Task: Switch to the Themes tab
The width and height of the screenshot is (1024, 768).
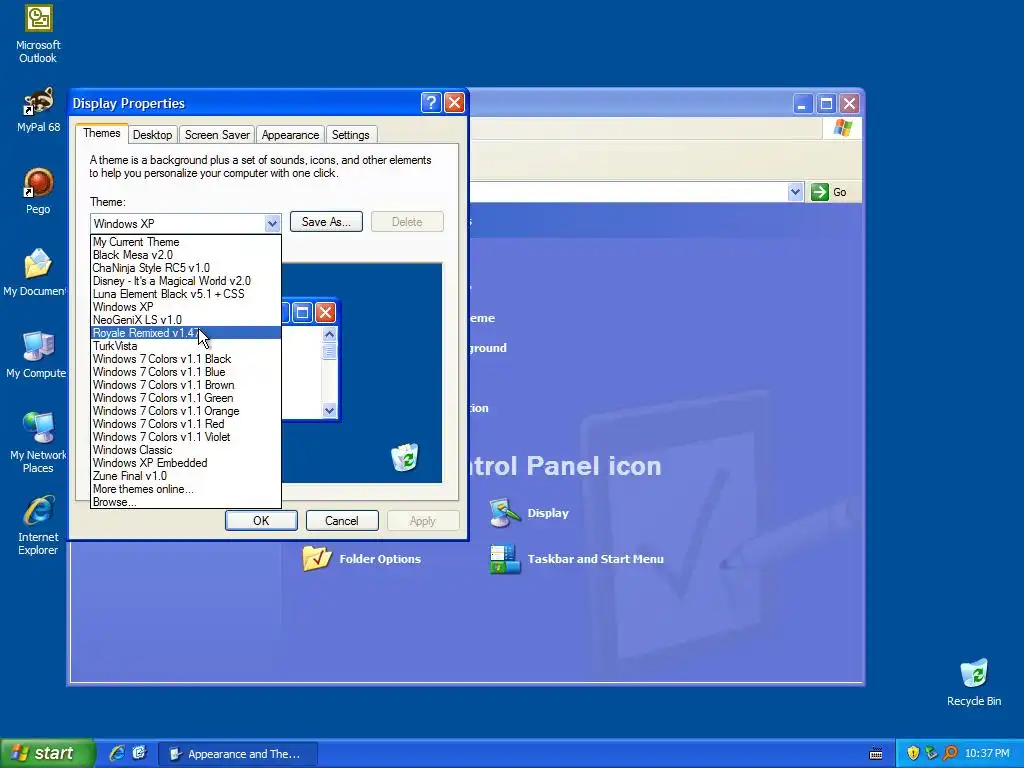Action: point(101,133)
